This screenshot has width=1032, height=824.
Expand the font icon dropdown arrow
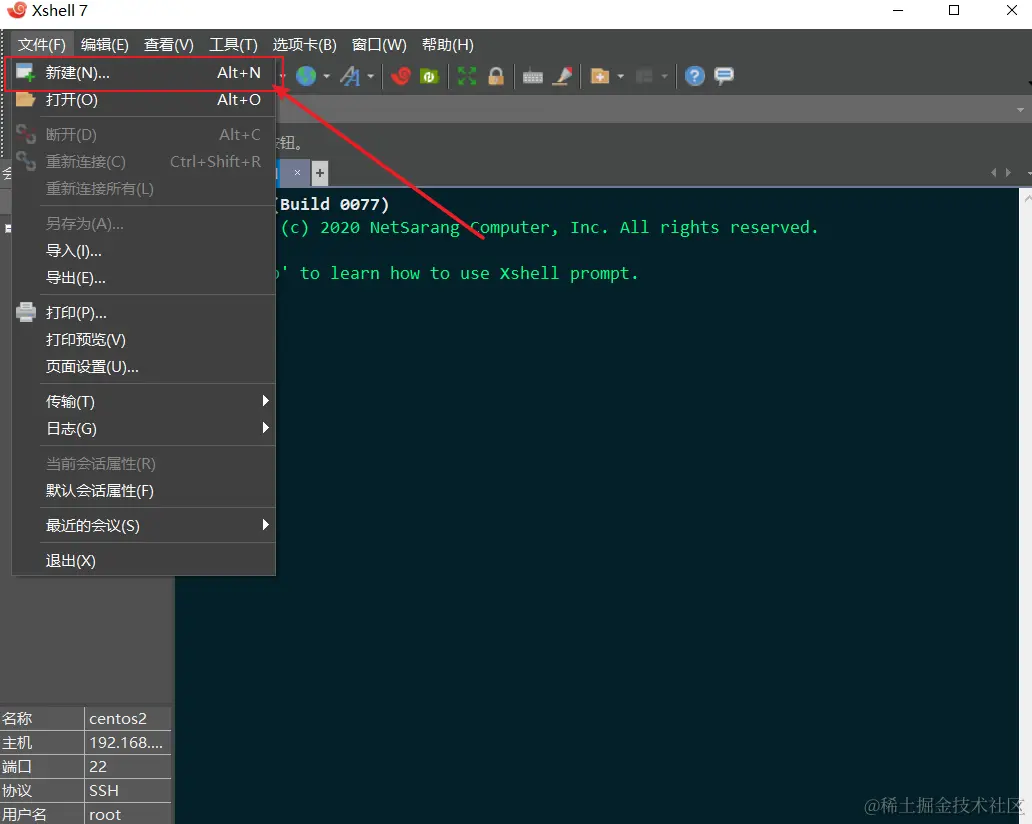click(x=371, y=76)
